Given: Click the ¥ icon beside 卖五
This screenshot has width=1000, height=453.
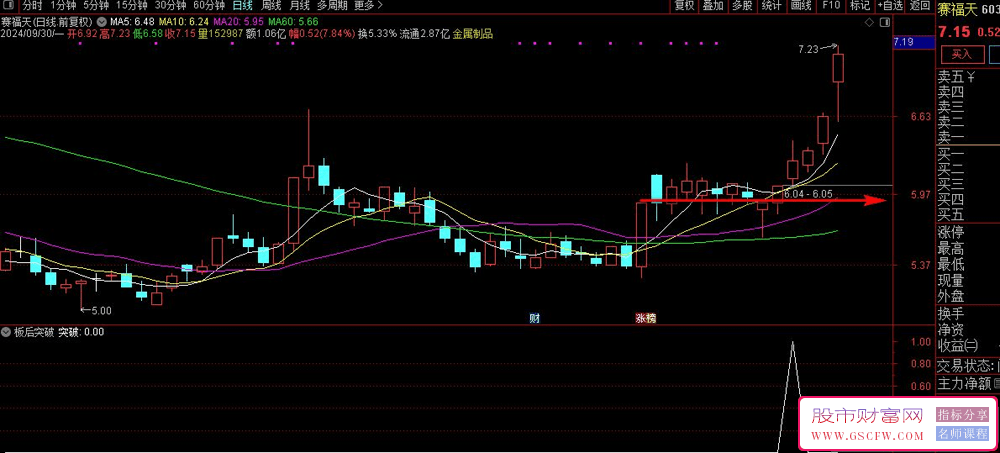Looking at the screenshot, I should click(973, 77).
